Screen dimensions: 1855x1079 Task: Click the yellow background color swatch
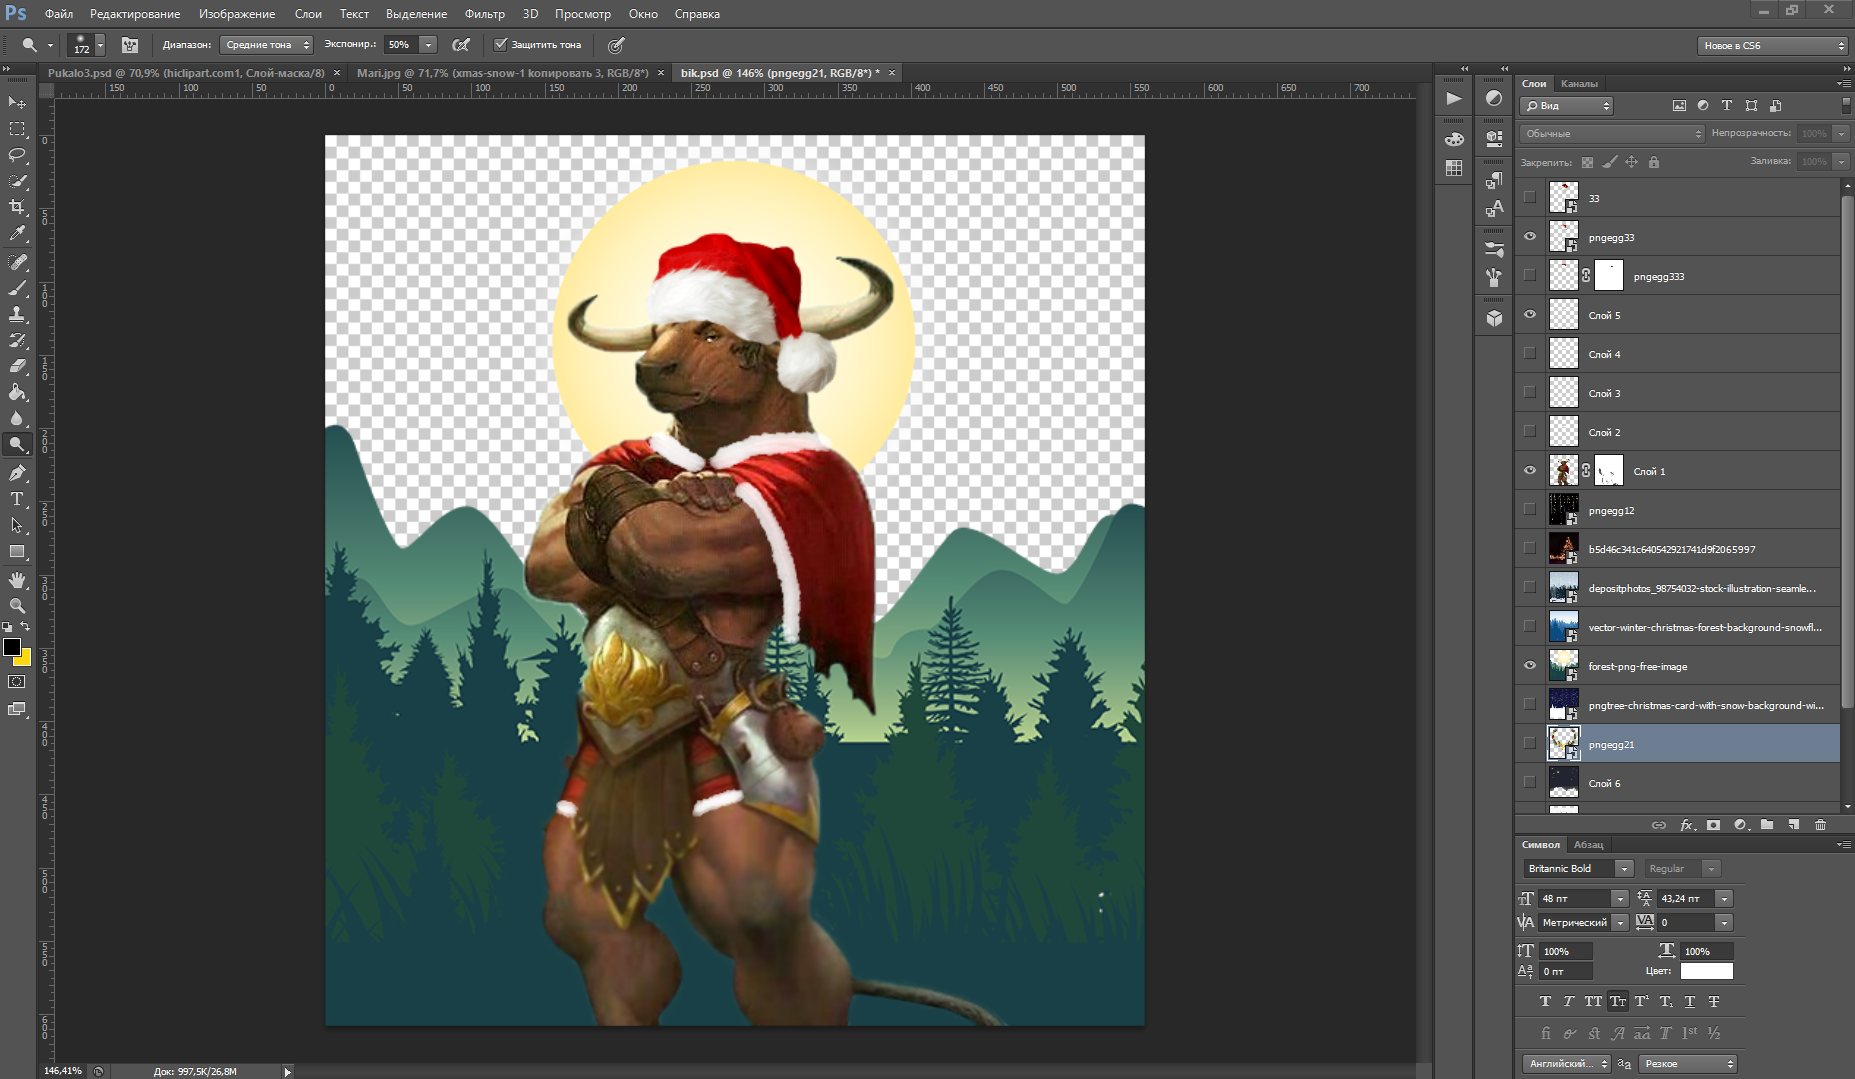(24, 659)
